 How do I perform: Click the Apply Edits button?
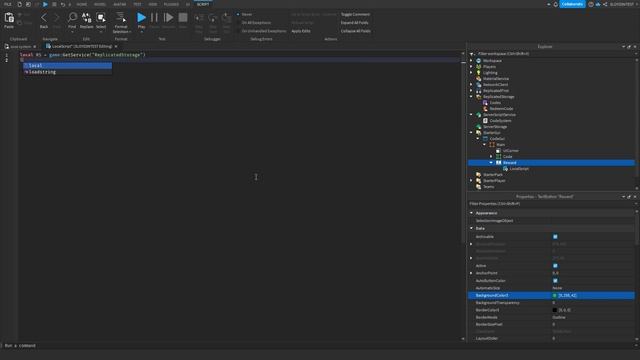pos(301,31)
